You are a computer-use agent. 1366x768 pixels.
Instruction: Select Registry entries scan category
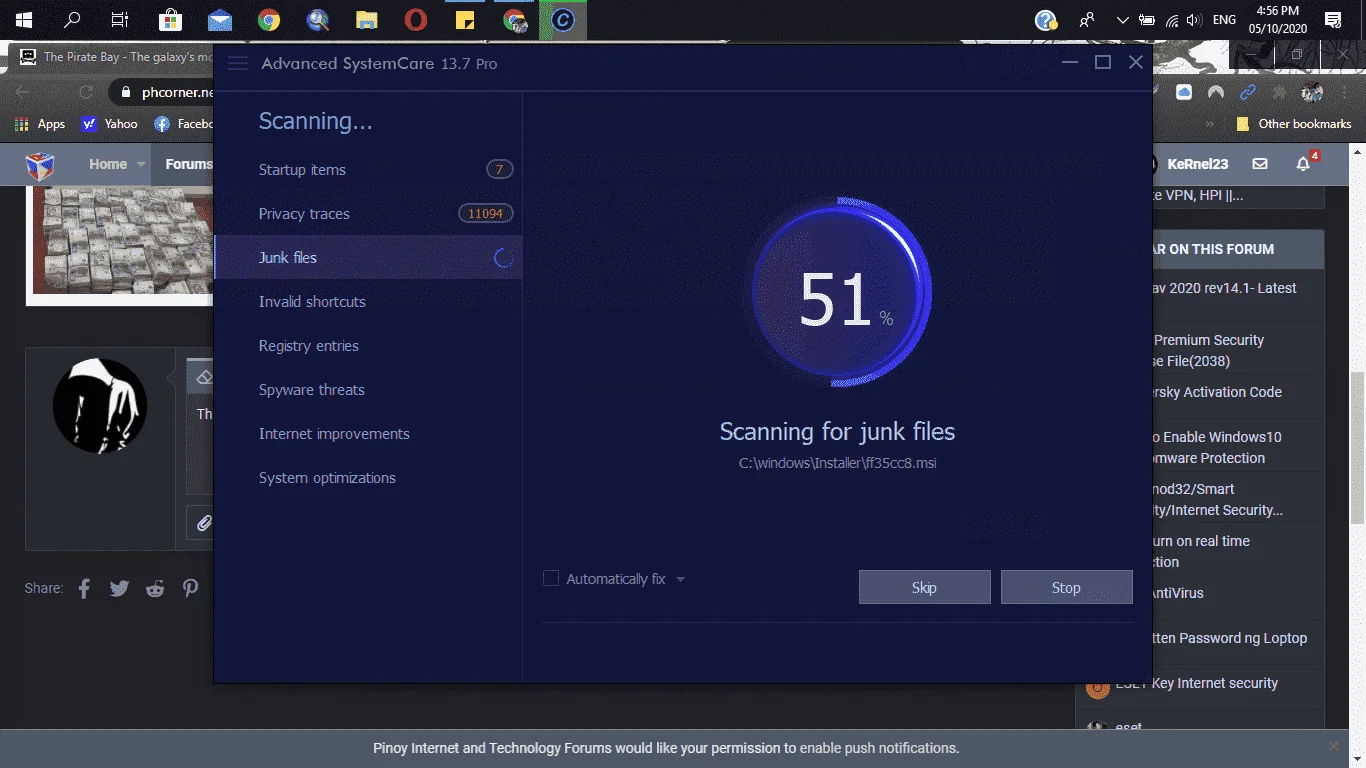368,346
